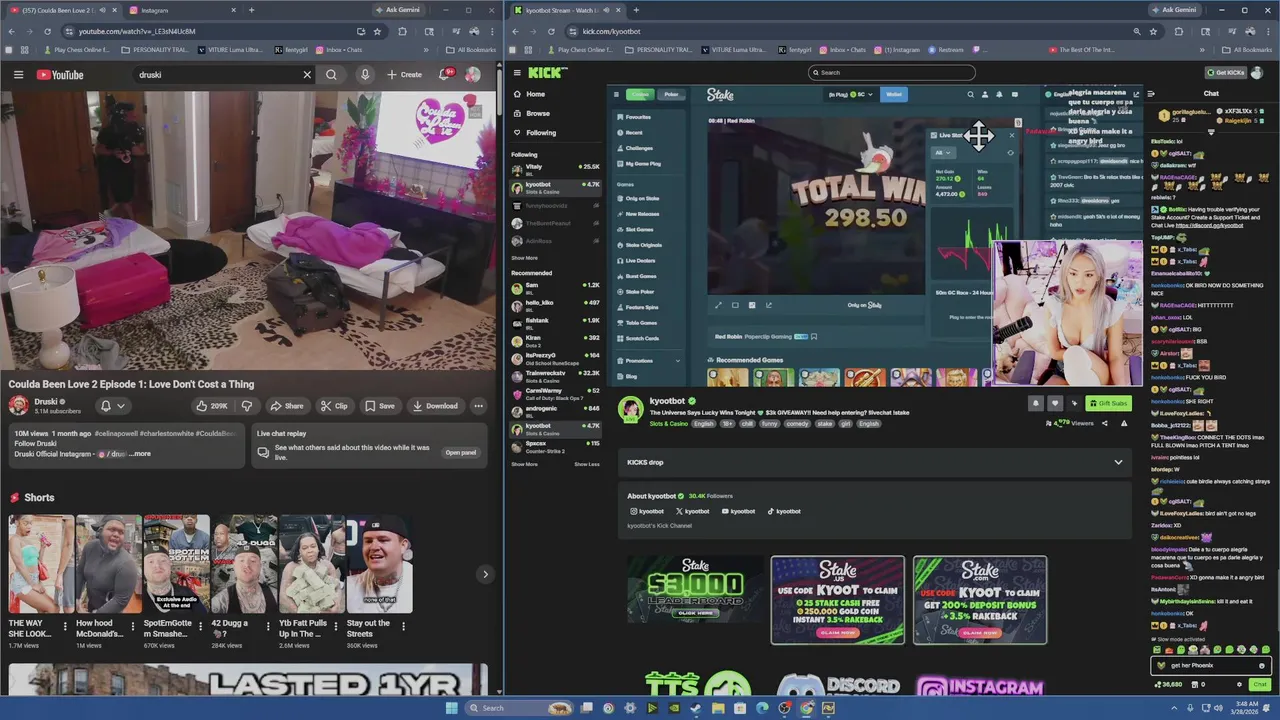The height and width of the screenshot is (720, 1280).
Task: Show more followed channels in Kick sidebar
Action: pyautogui.click(x=524, y=258)
